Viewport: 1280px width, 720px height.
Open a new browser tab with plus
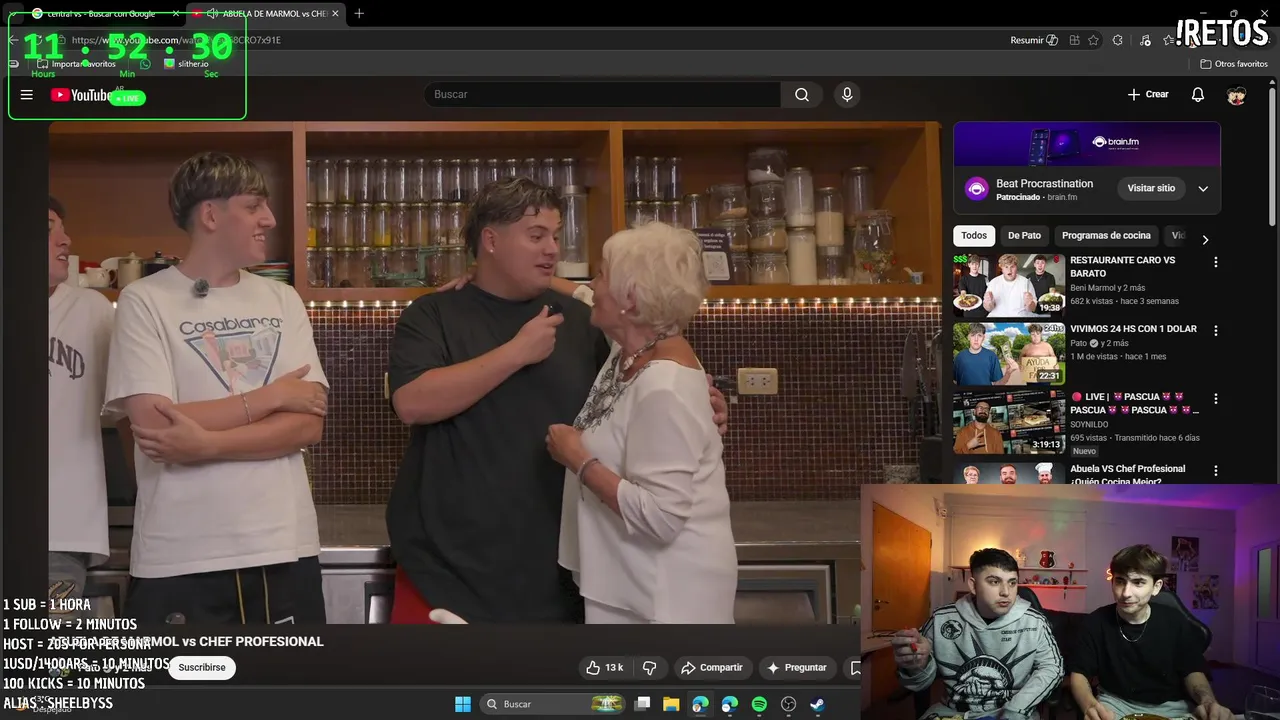[x=359, y=13]
